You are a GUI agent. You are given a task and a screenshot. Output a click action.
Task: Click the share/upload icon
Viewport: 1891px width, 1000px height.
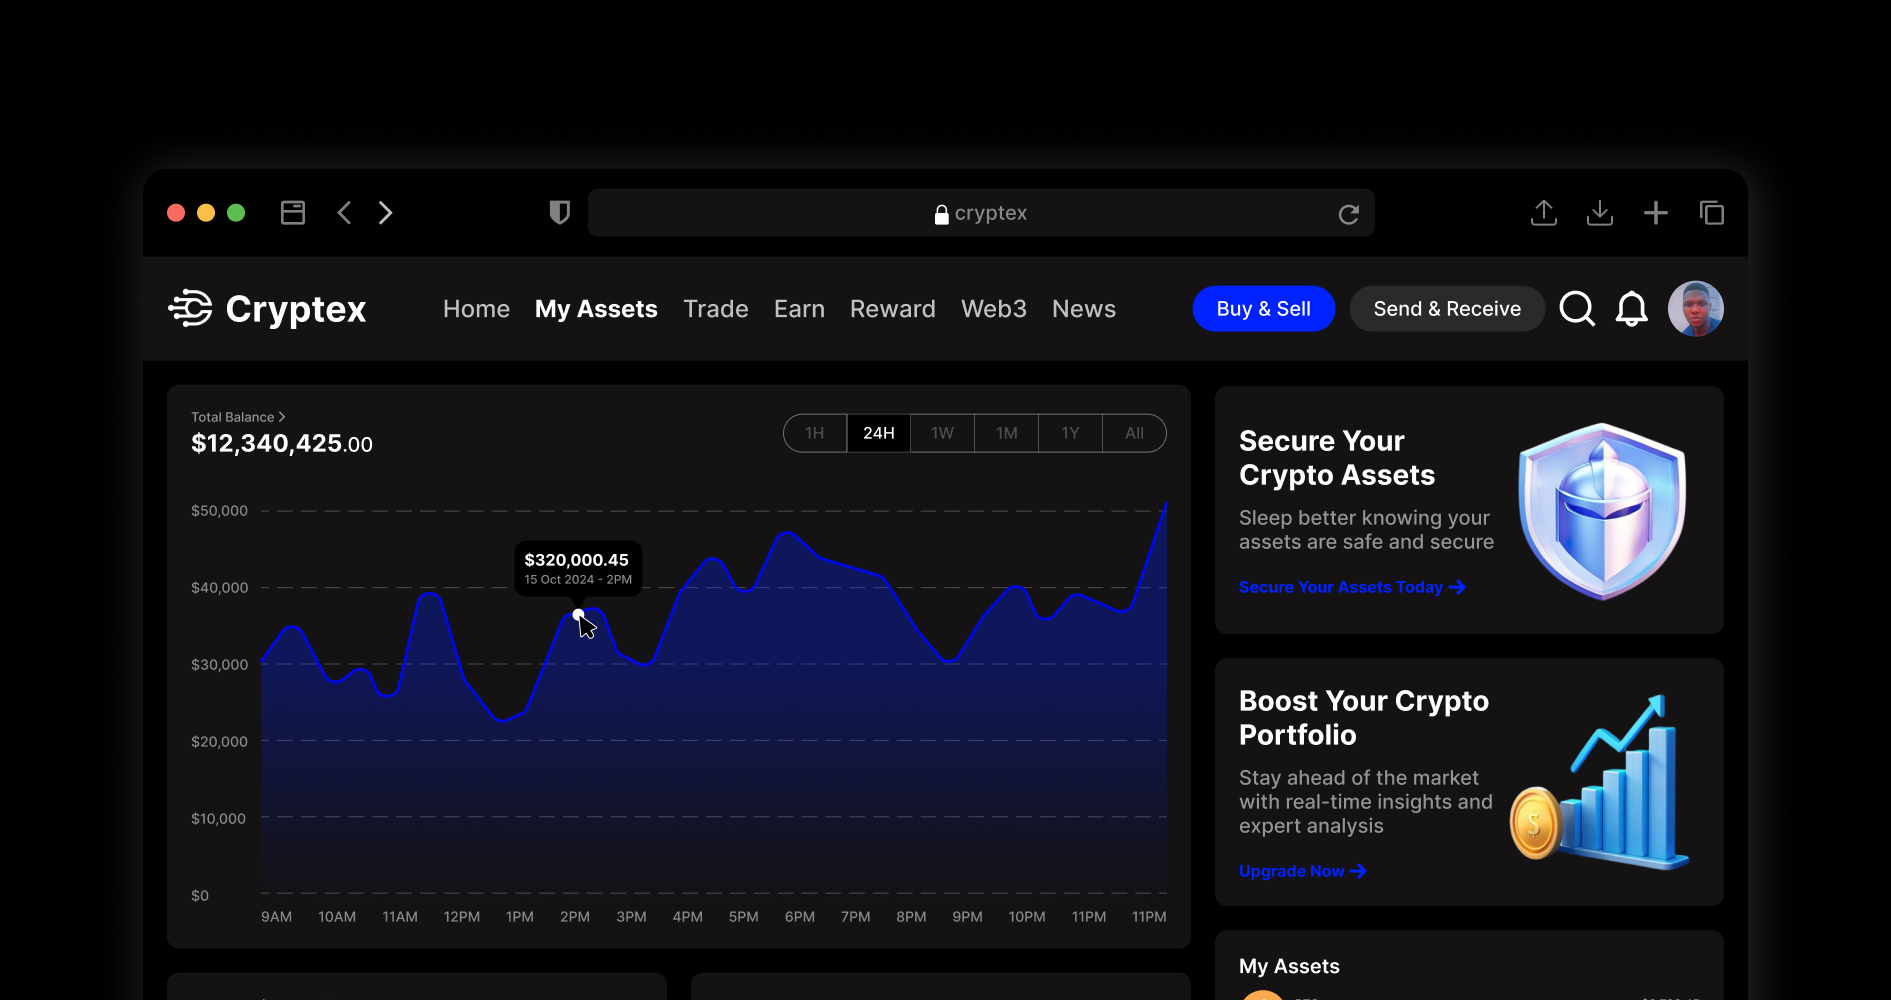[1543, 212]
